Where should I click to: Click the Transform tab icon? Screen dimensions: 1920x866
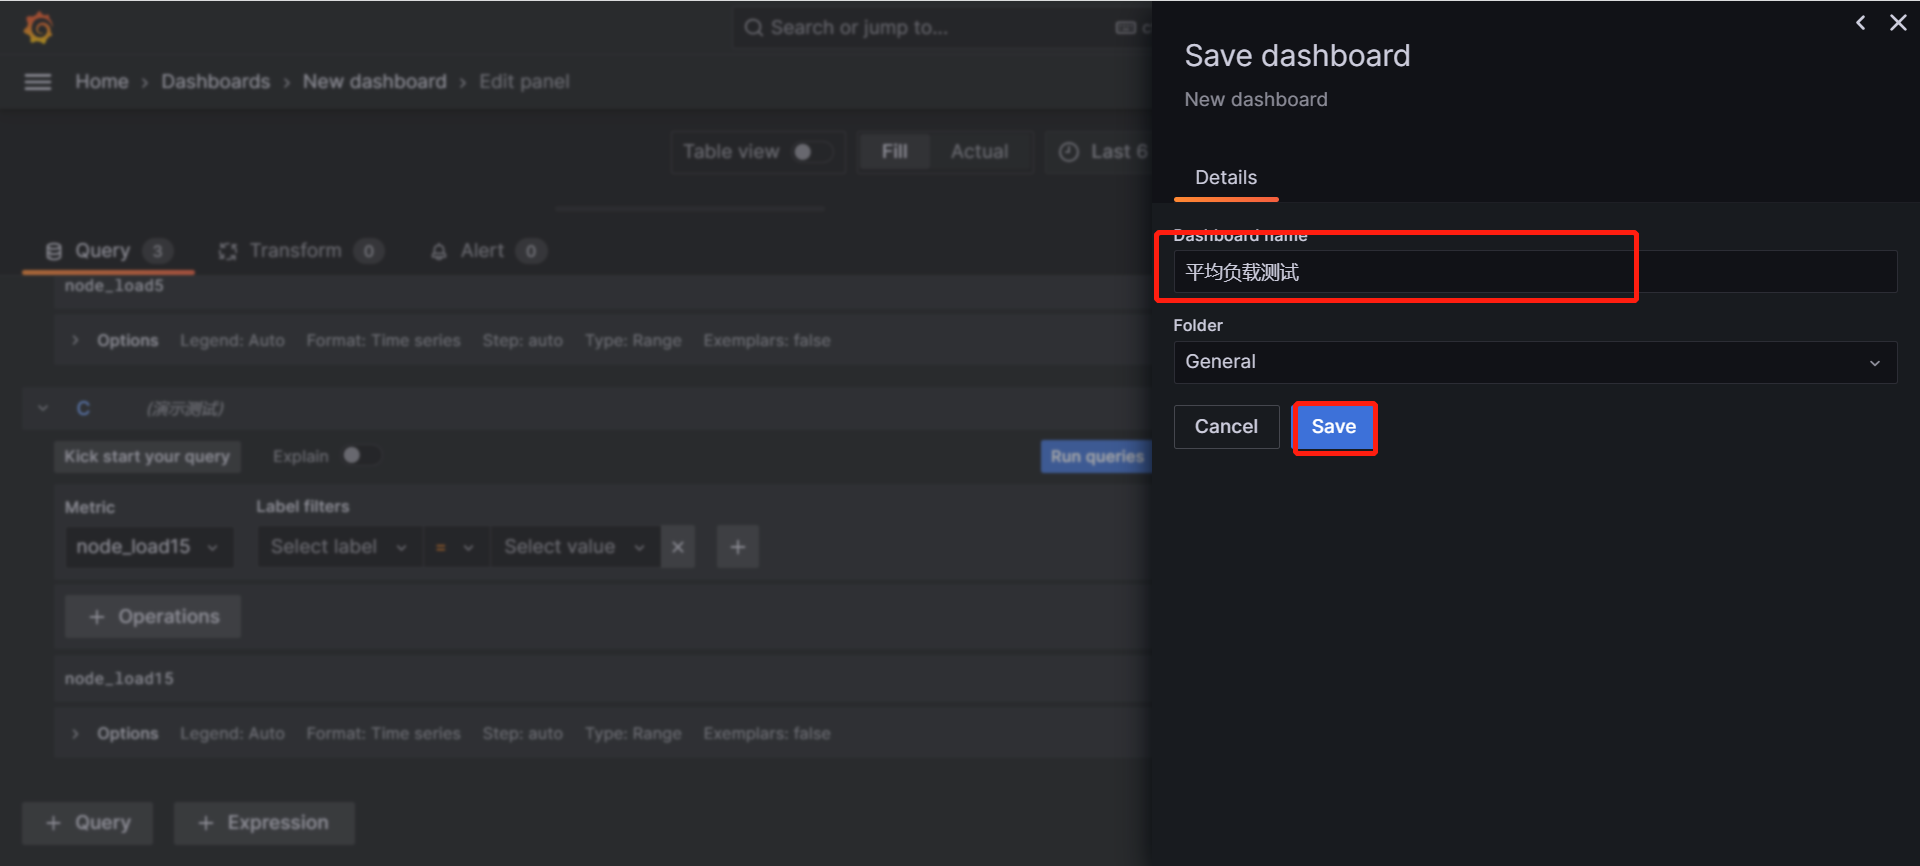point(228,252)
